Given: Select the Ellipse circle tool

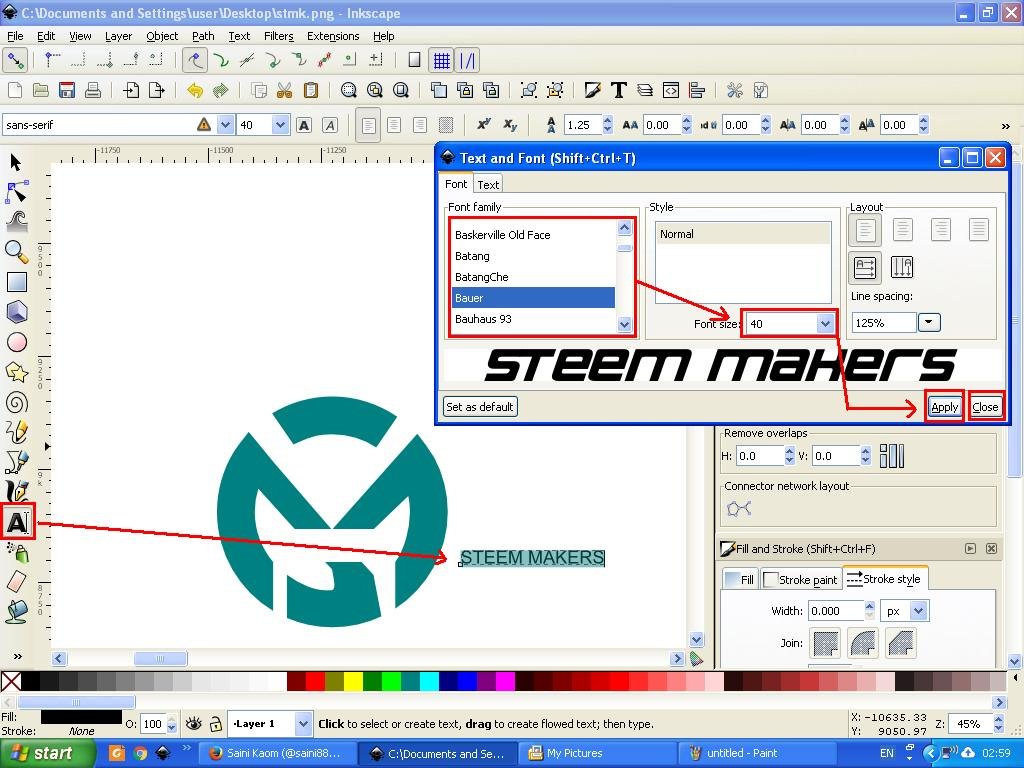Looking at the screenshot, I should click(x=16, y=342).
